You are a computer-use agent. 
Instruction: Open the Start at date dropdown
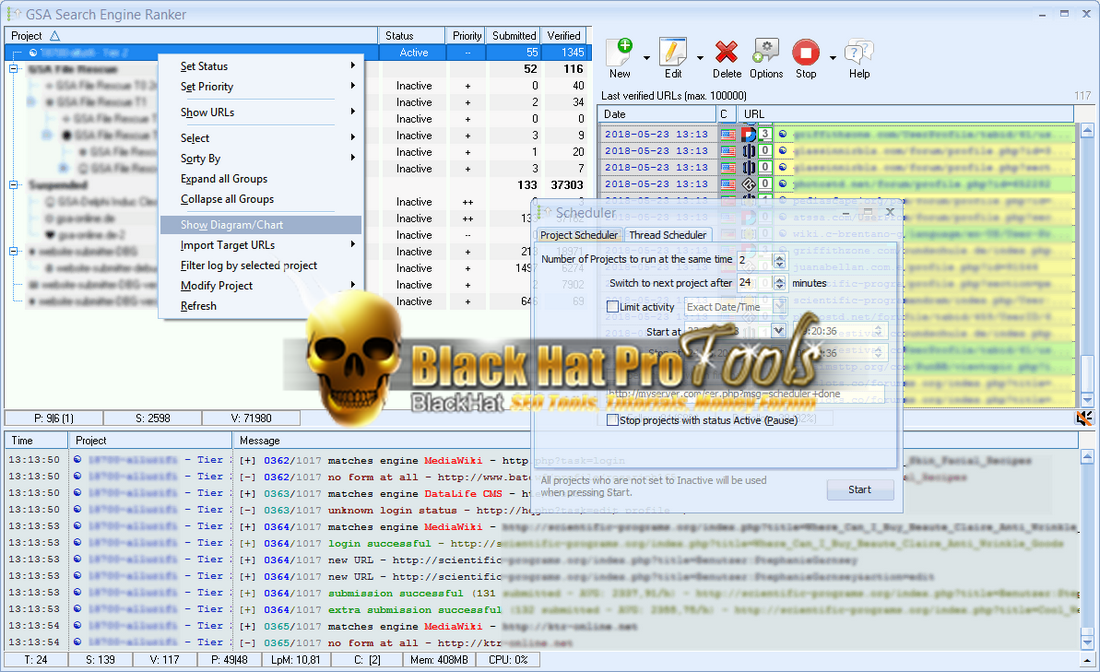coord(778,331)
